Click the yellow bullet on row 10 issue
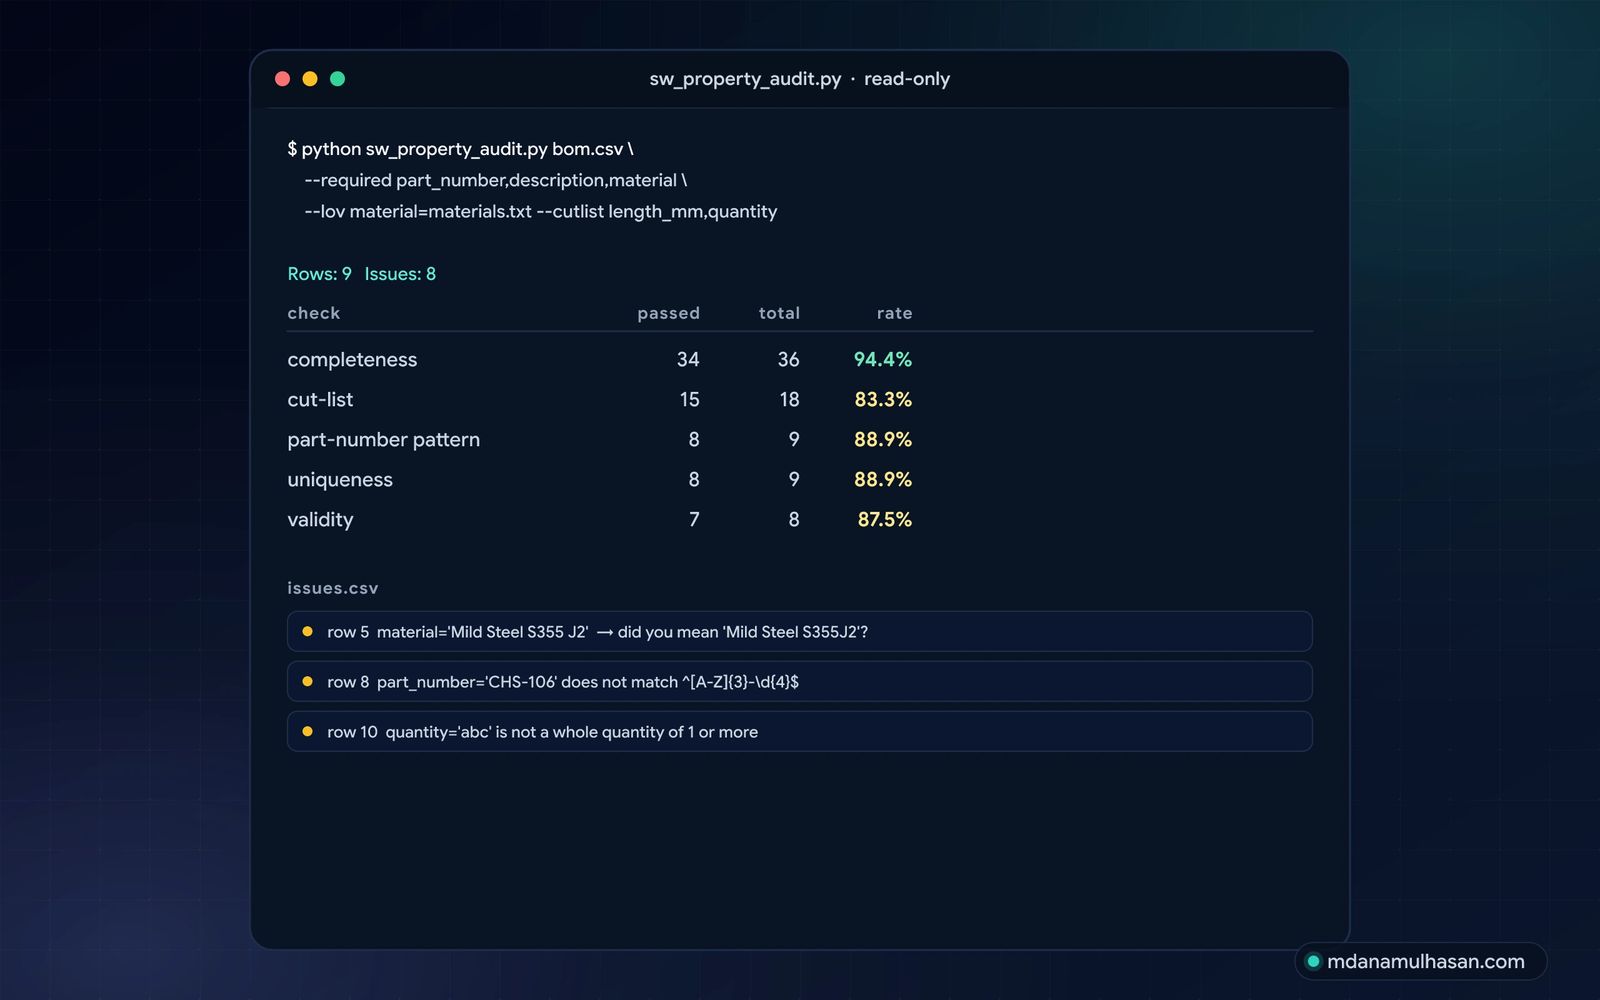This screenshot has height=1000, width=1600. pyautogui.click(x=307, y=731)
